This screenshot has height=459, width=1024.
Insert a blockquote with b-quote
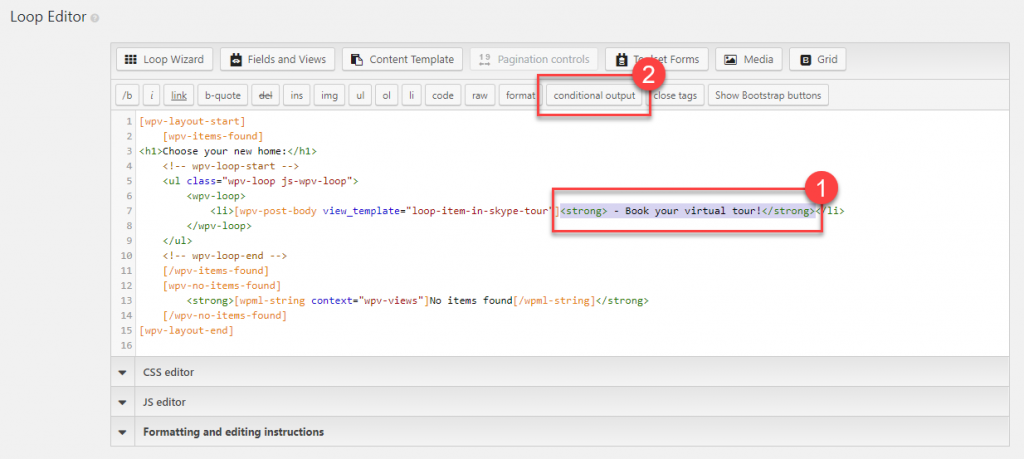click(223, 95)
